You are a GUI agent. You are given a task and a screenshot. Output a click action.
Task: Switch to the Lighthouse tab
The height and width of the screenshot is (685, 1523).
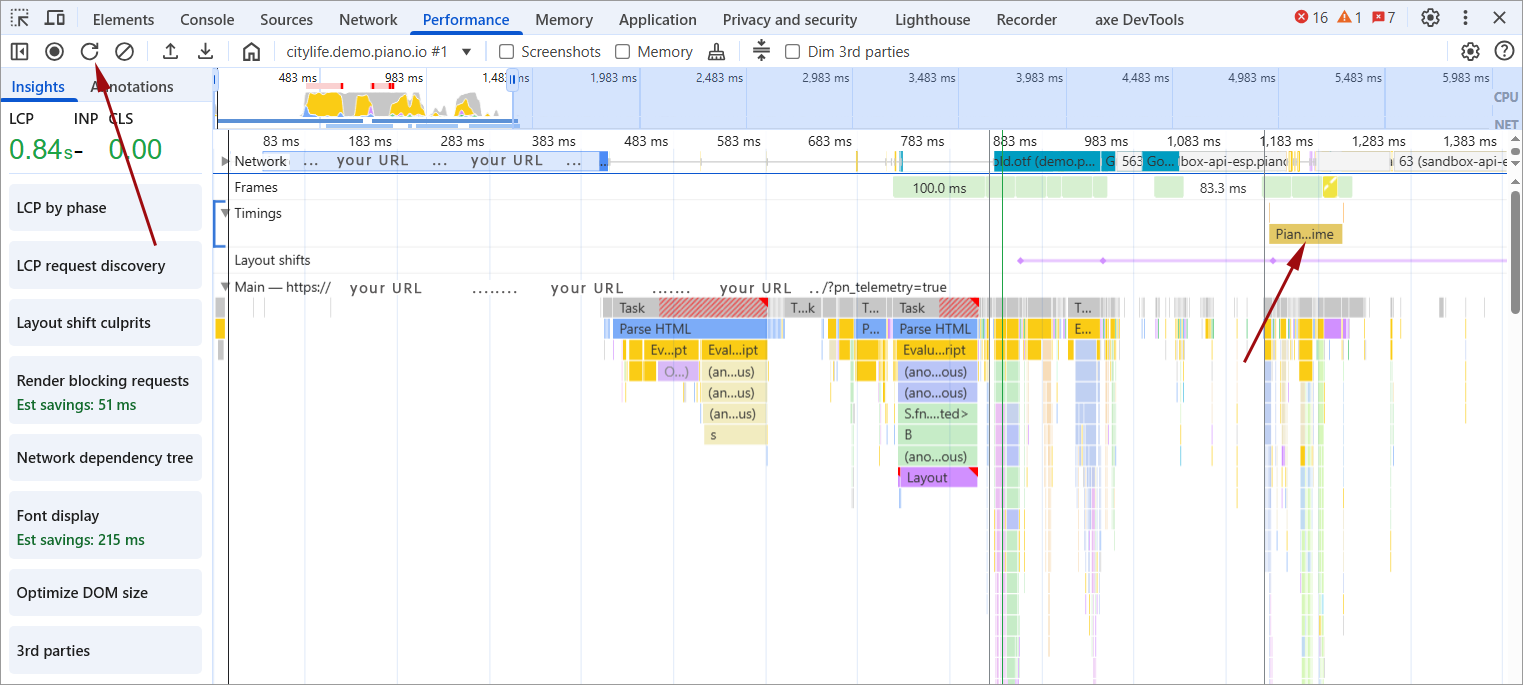click(x=932, y=19)
